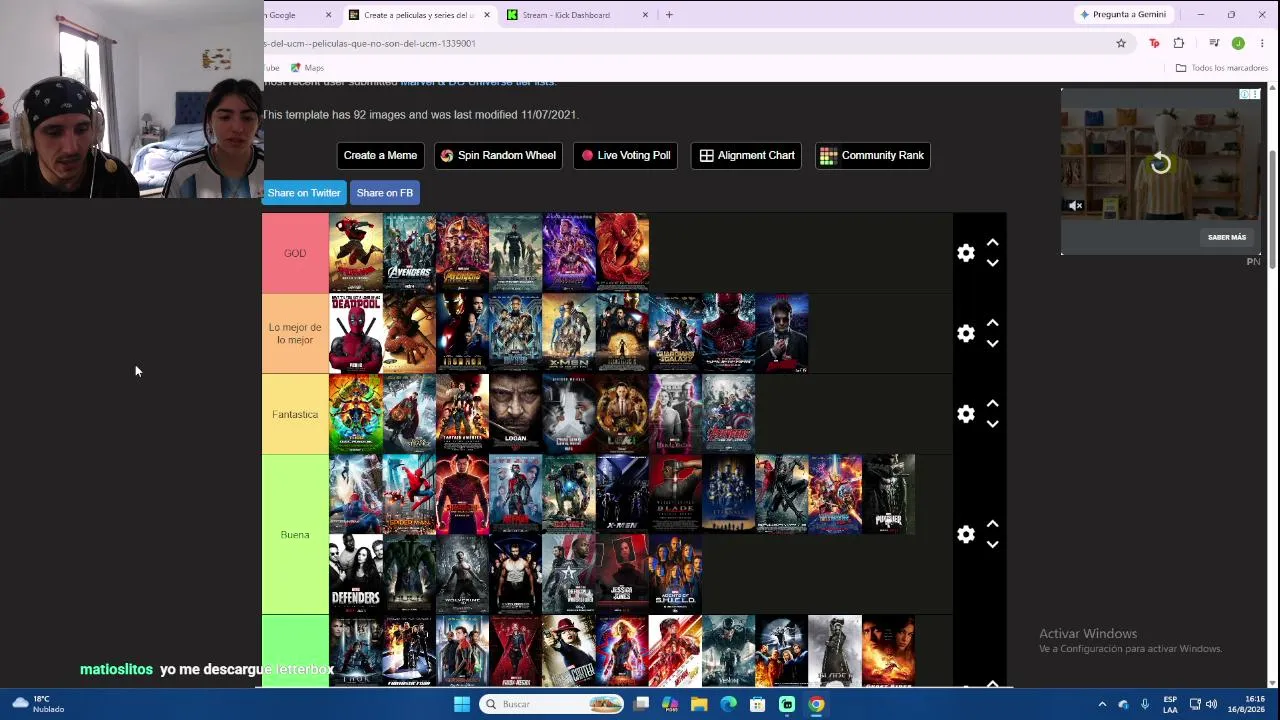
Task: Unmute the advertisement video
Action: (x=1076, y=206)
